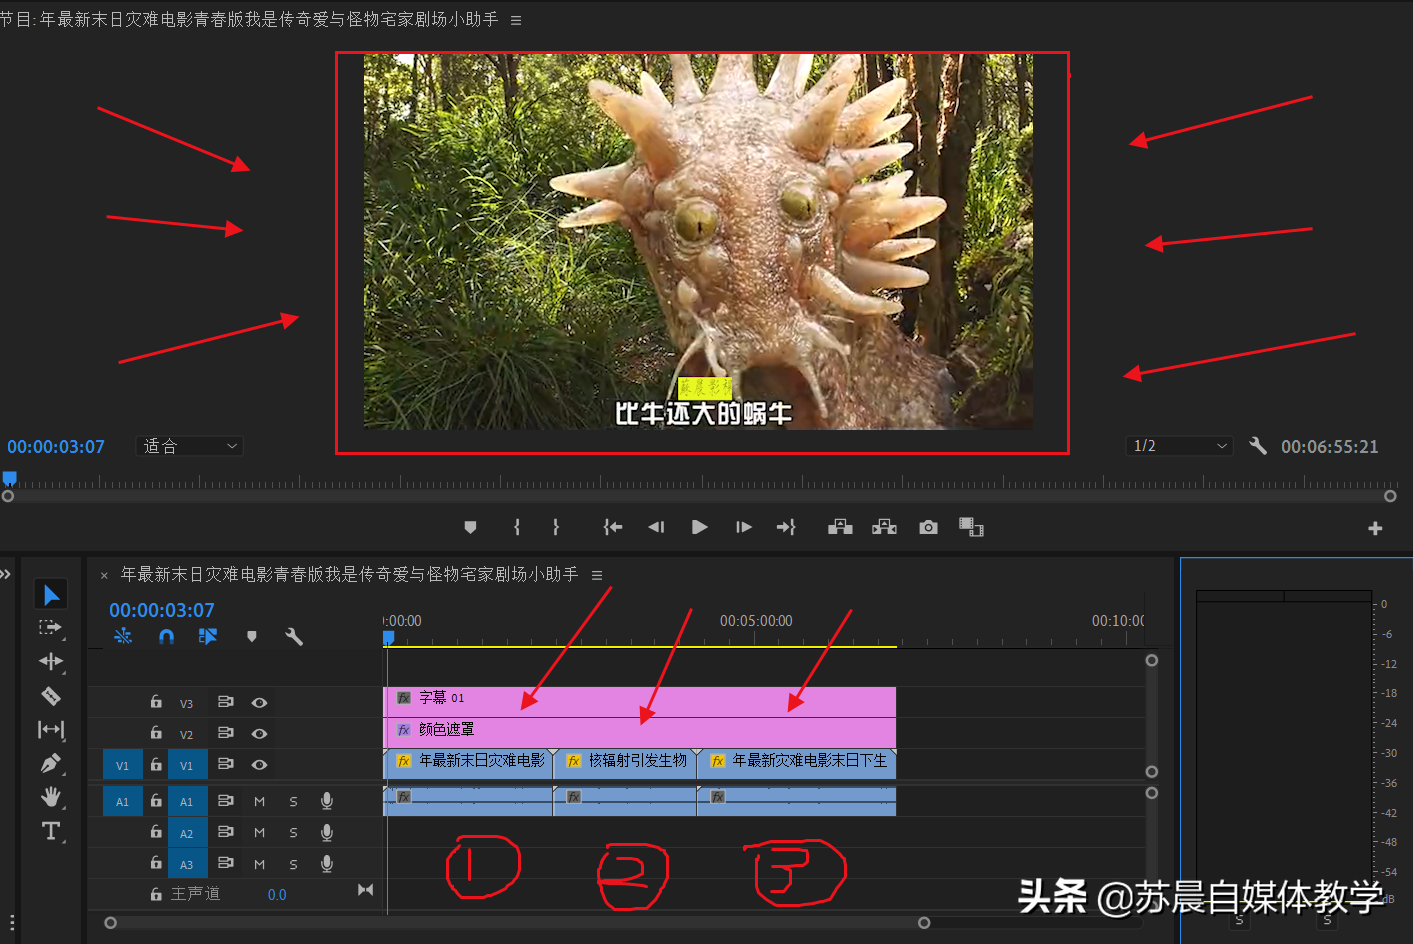Play the program monitor
1413x944 pixels.
[x=700, y=527]
